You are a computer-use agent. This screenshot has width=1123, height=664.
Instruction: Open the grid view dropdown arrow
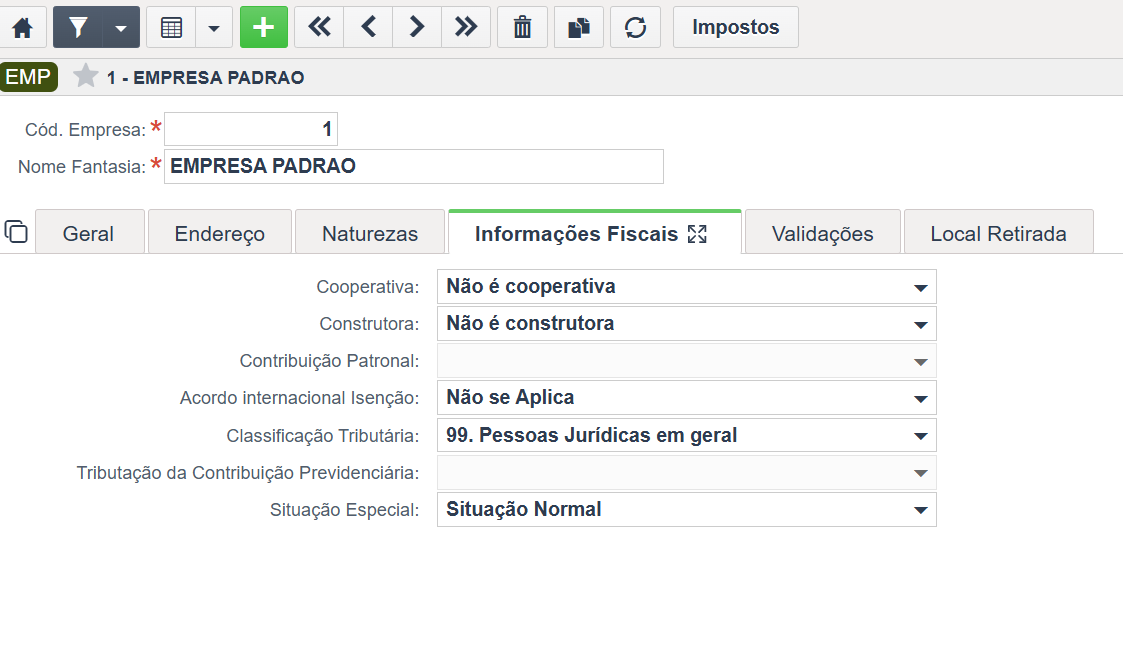(x=214, y=27)
